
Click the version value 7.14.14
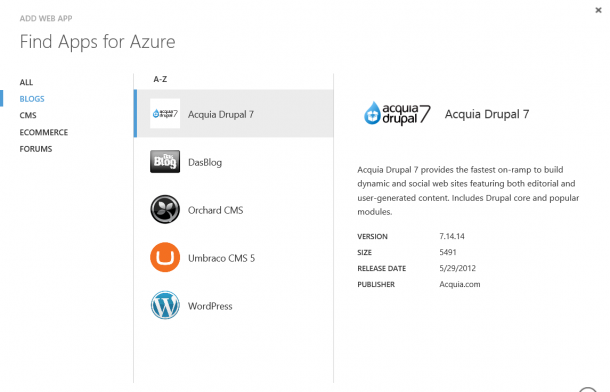452,236
